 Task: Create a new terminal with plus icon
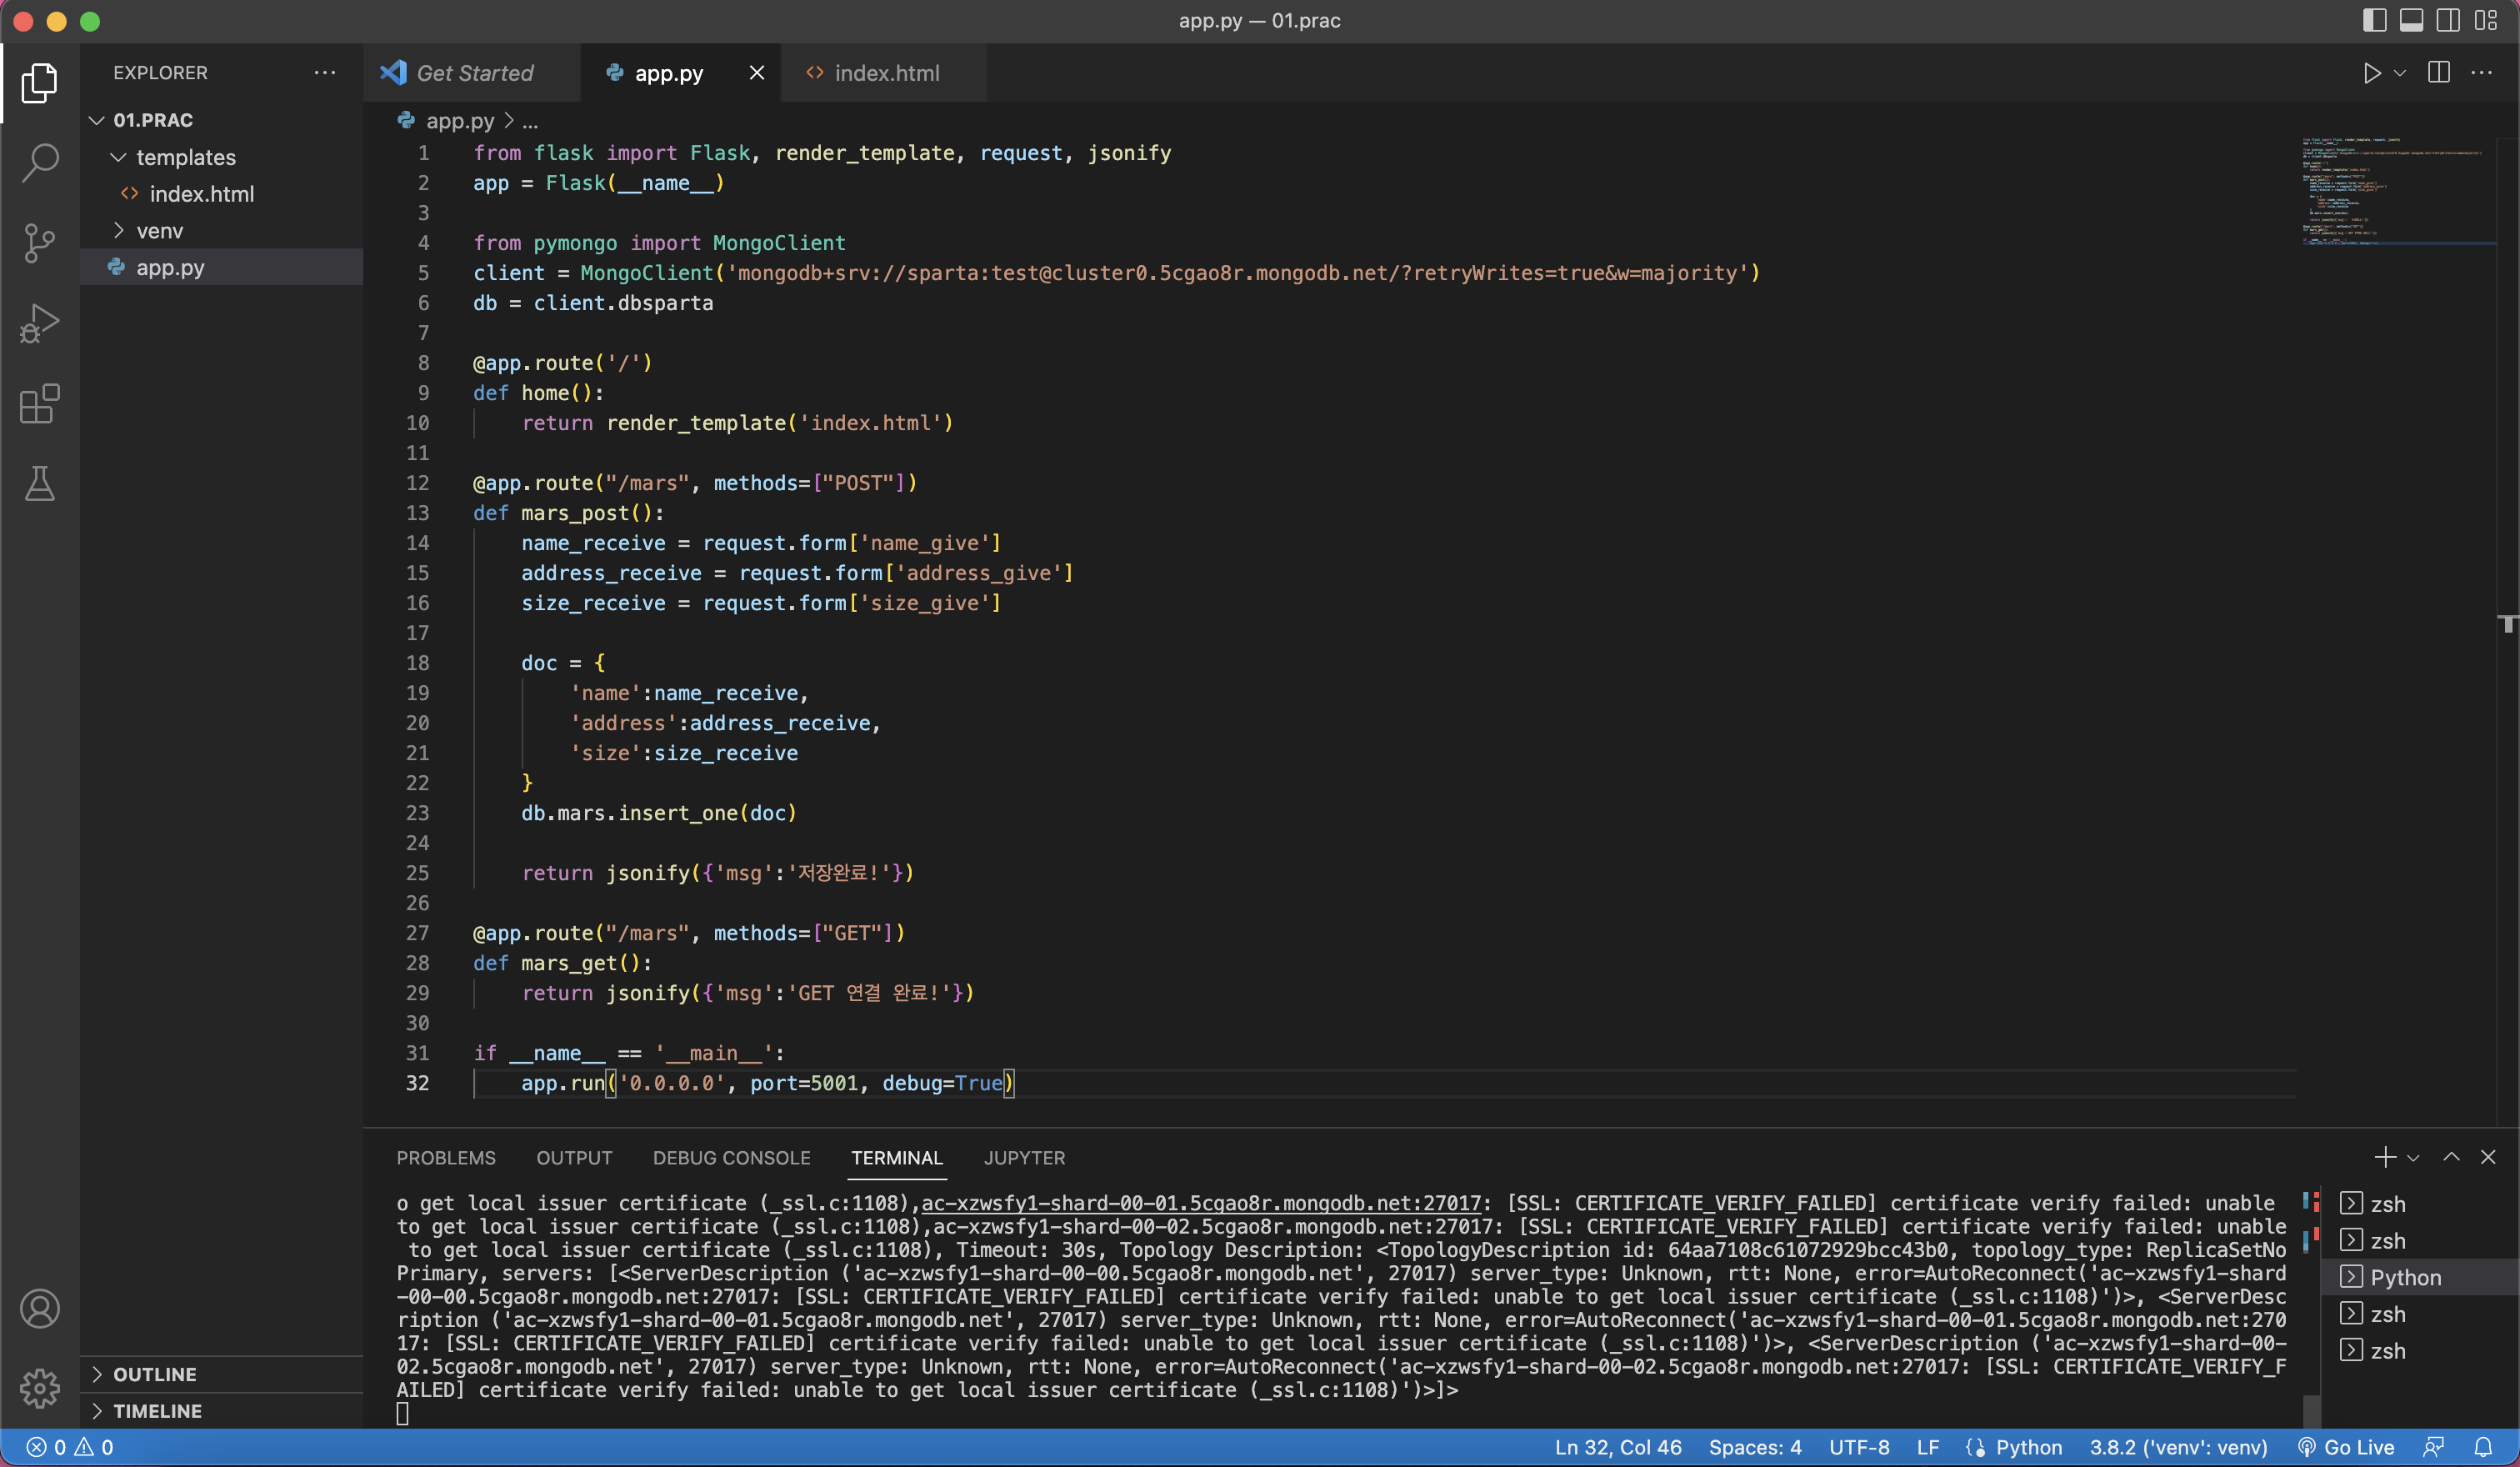(2385, 1157)
